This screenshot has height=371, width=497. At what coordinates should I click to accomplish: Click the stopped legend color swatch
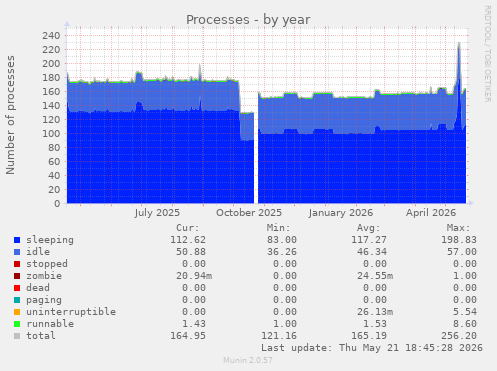17,264
